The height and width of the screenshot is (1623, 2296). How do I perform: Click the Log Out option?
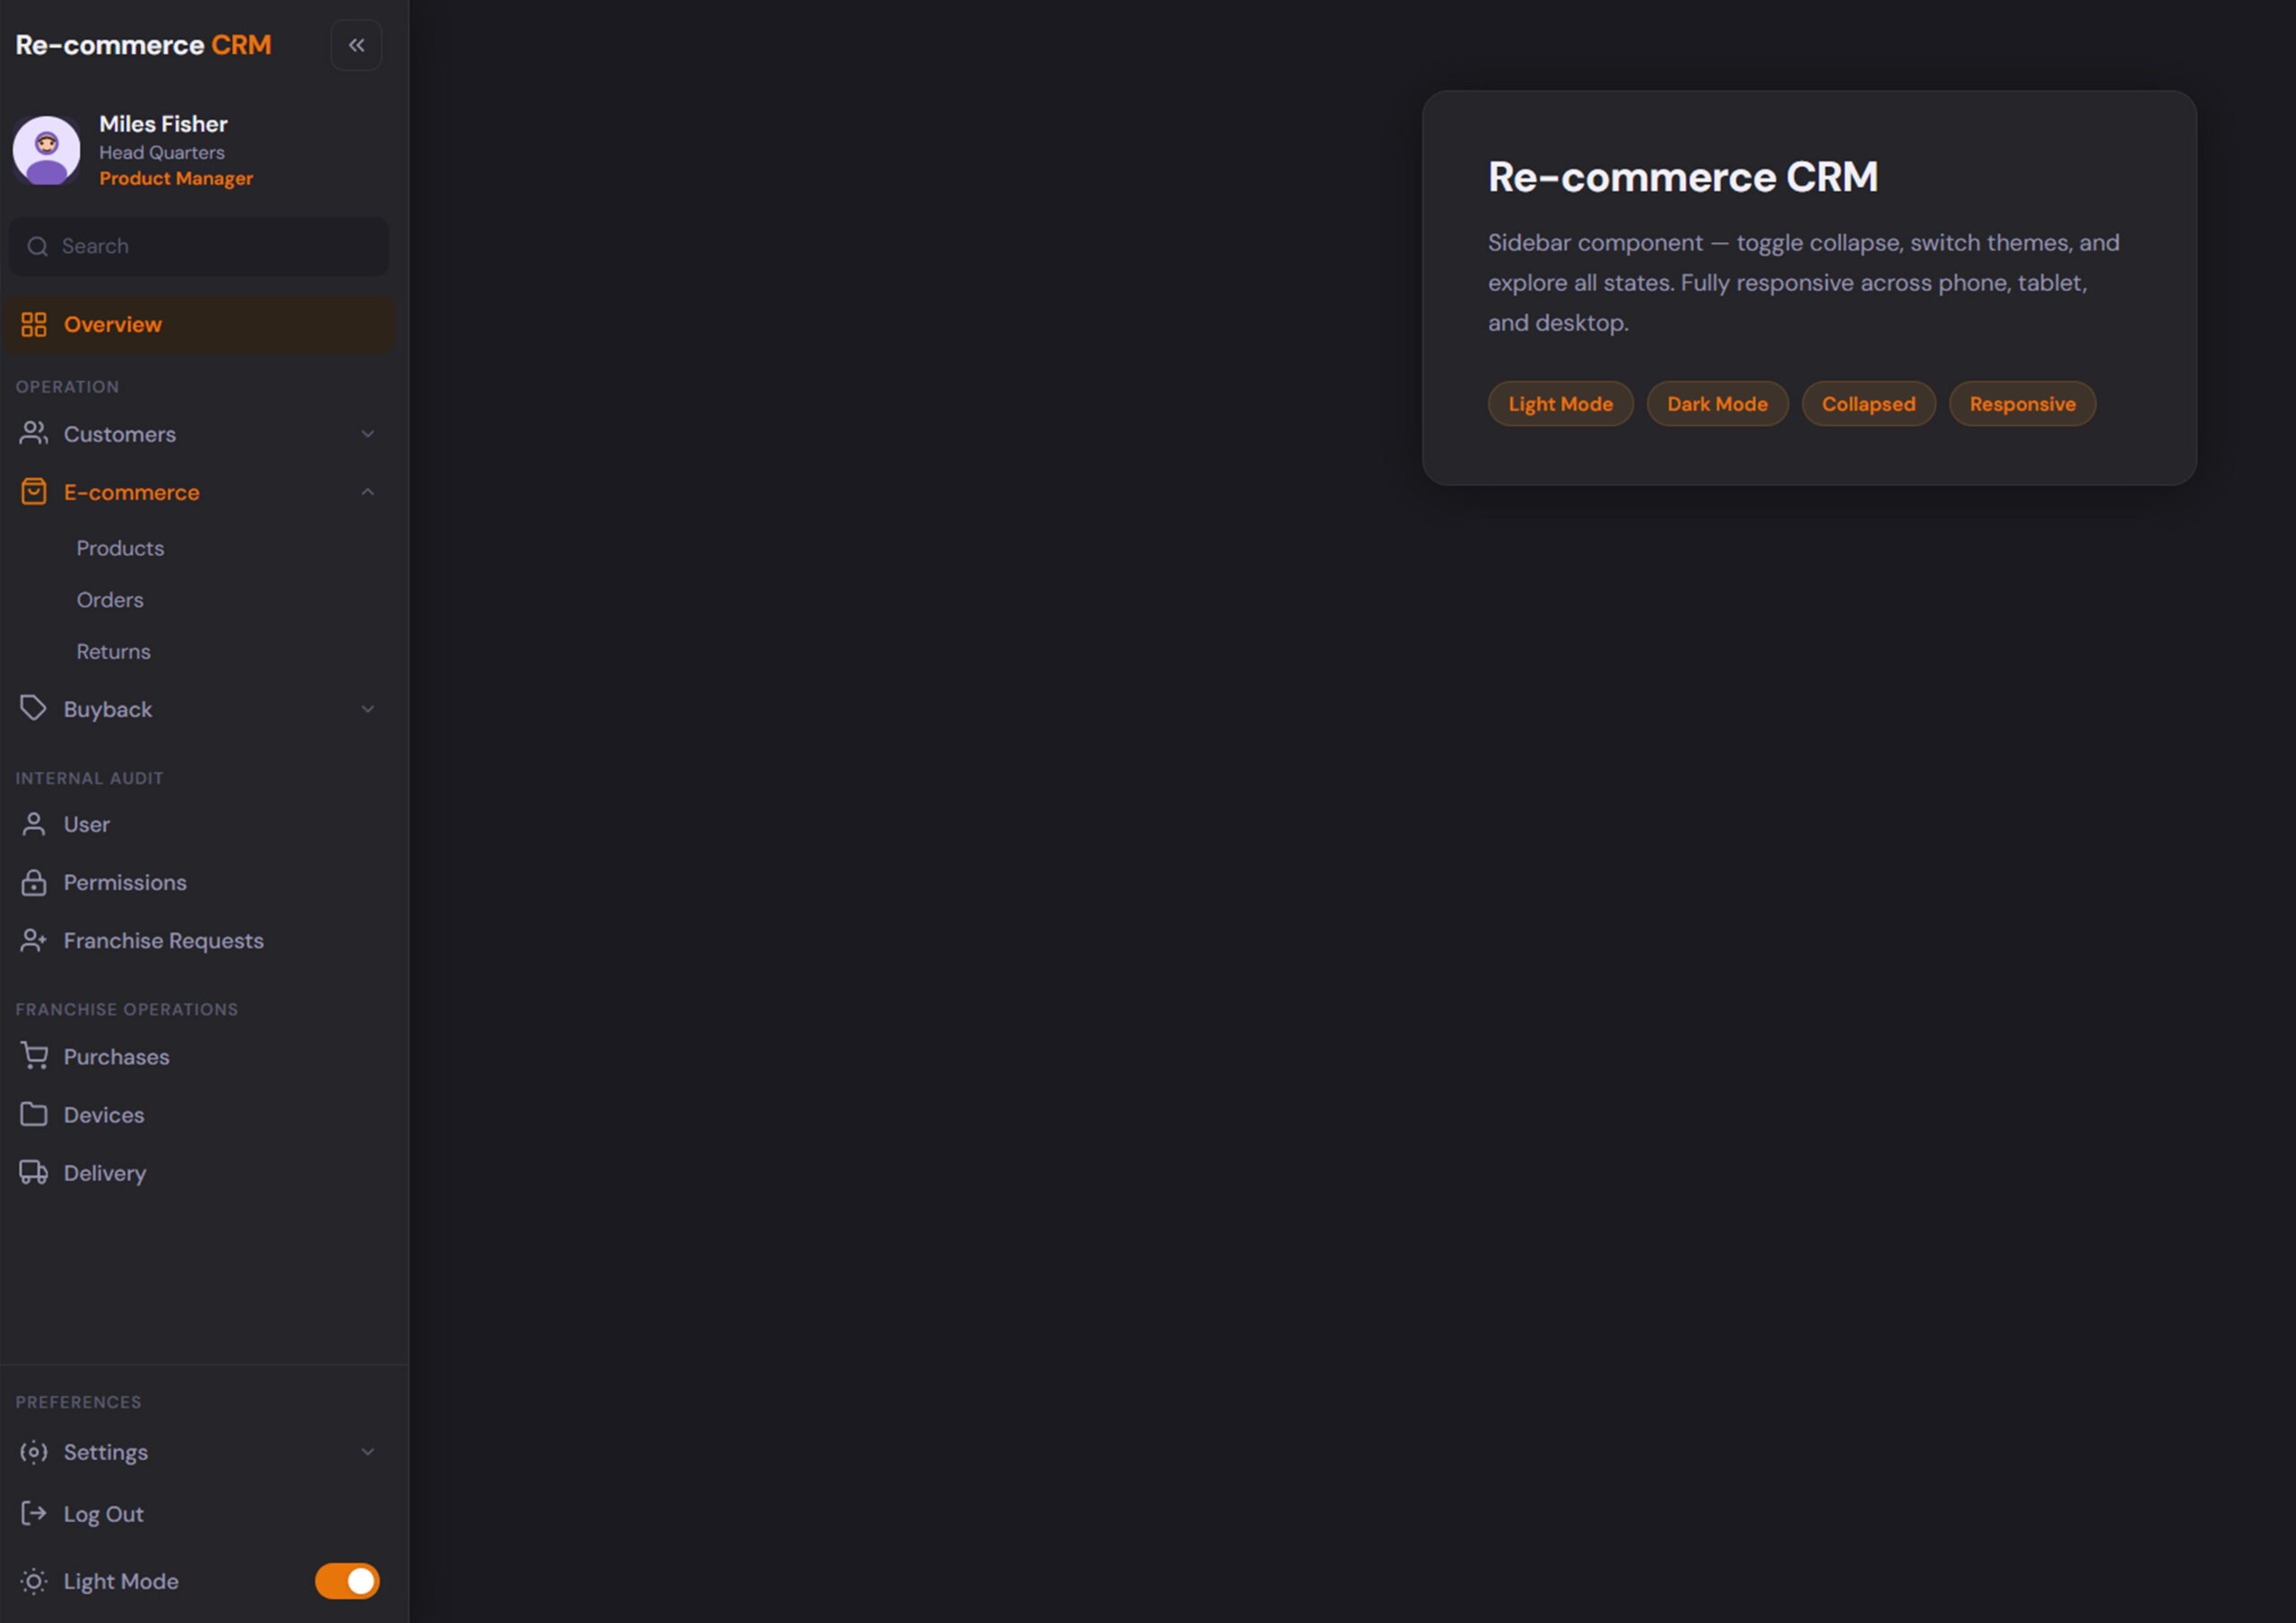pyautogui.click(x=103, y=1513)
